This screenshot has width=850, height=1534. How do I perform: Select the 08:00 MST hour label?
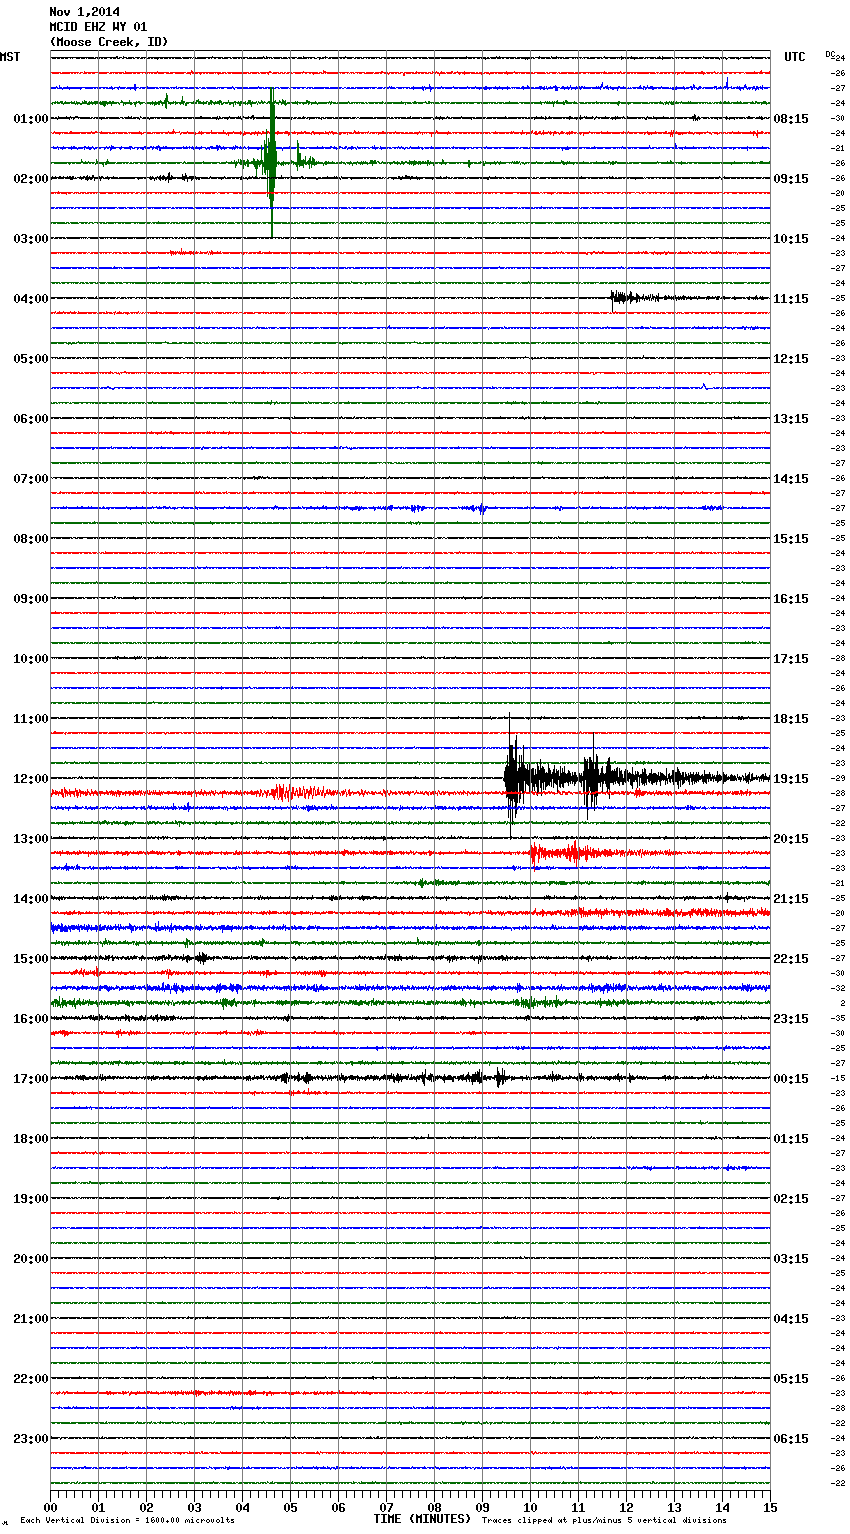[x=31, y=538]
